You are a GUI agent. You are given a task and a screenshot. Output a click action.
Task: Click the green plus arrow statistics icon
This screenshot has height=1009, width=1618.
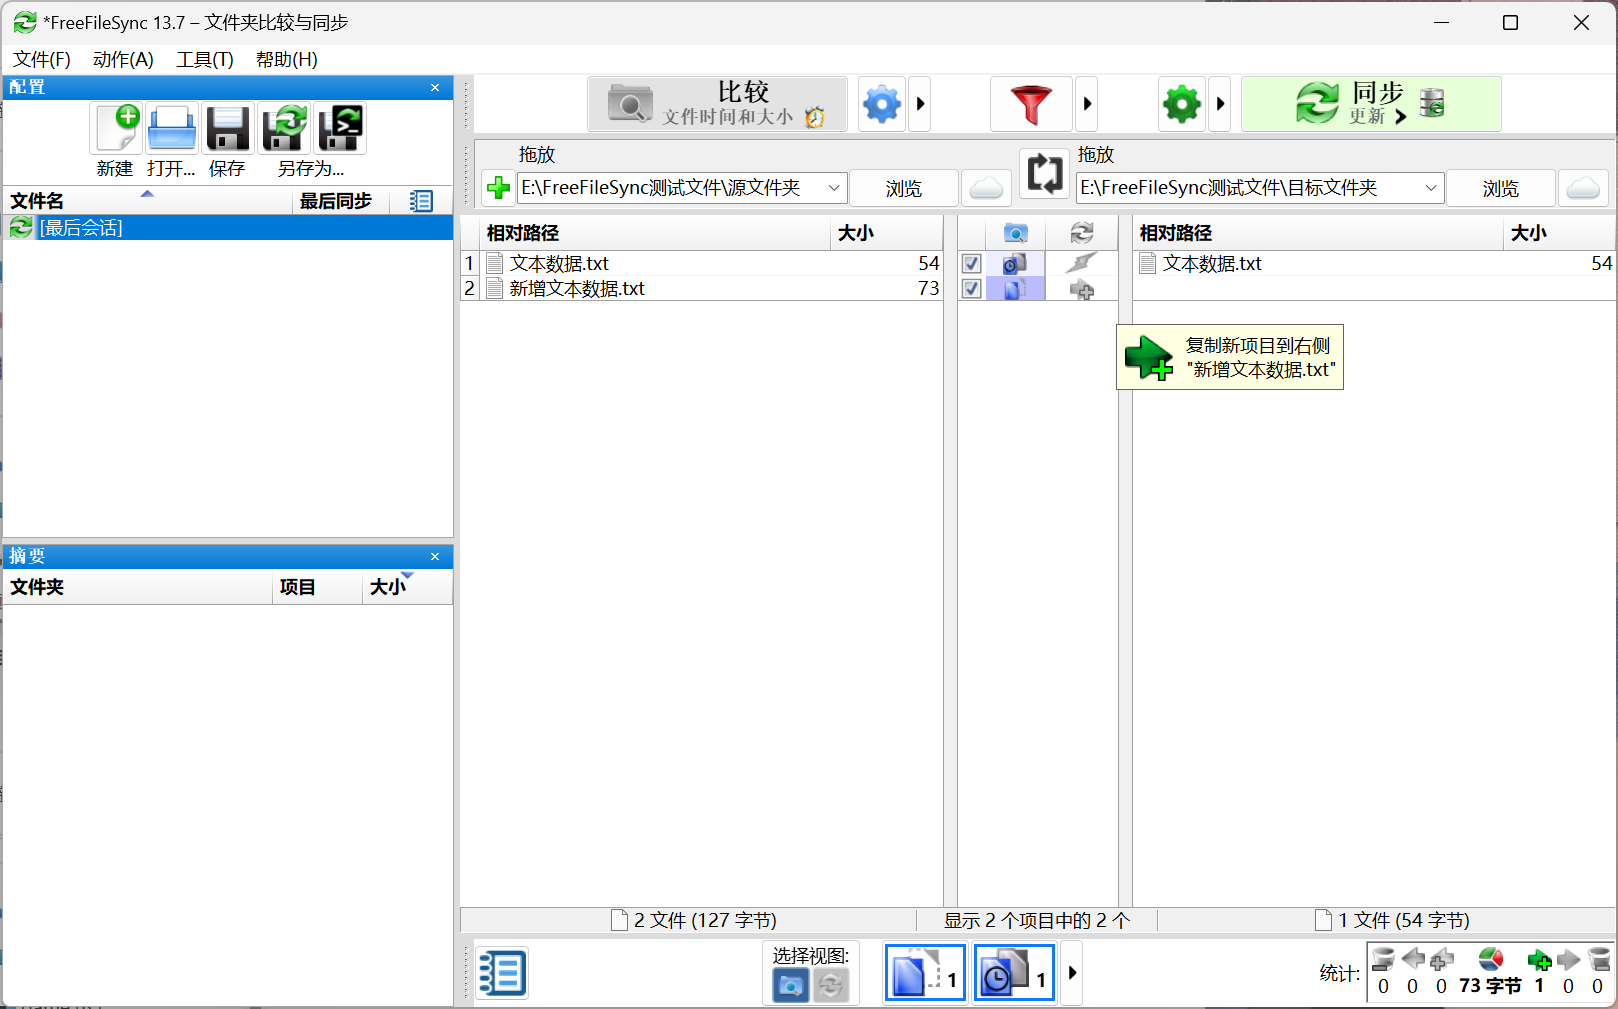(x=1540, y=961)
